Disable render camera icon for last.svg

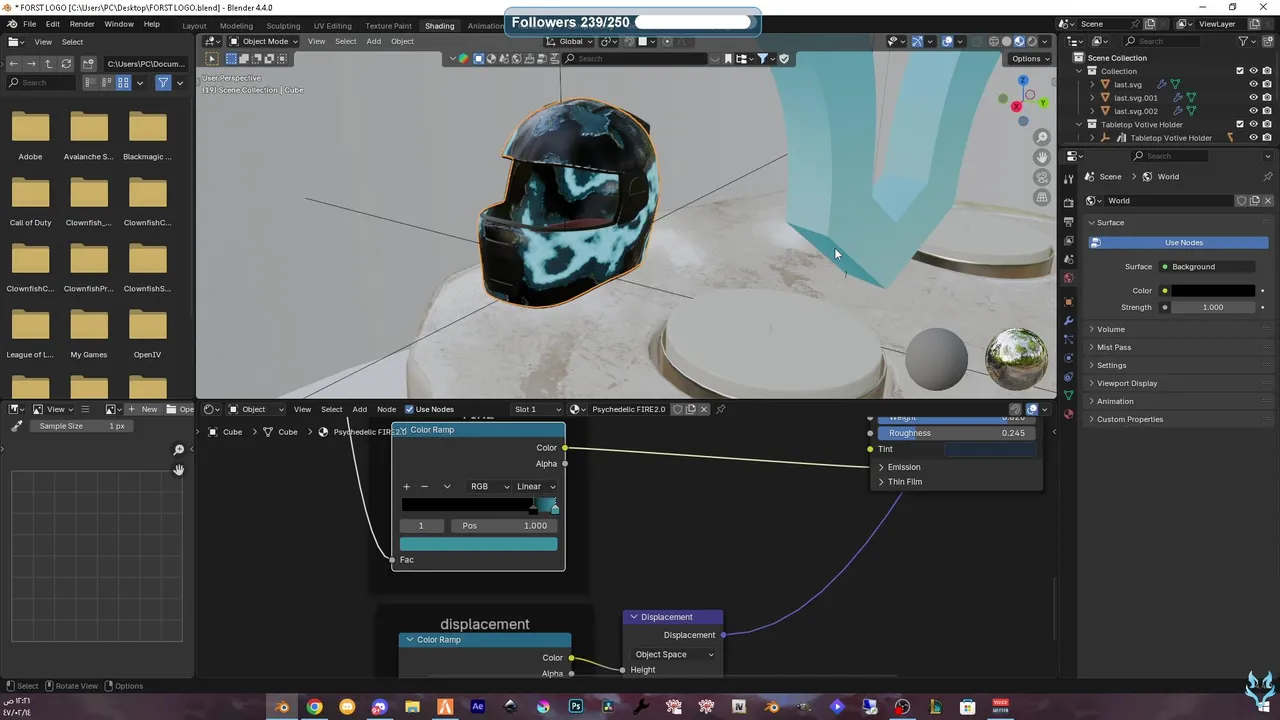click(x=1266, y=85)
